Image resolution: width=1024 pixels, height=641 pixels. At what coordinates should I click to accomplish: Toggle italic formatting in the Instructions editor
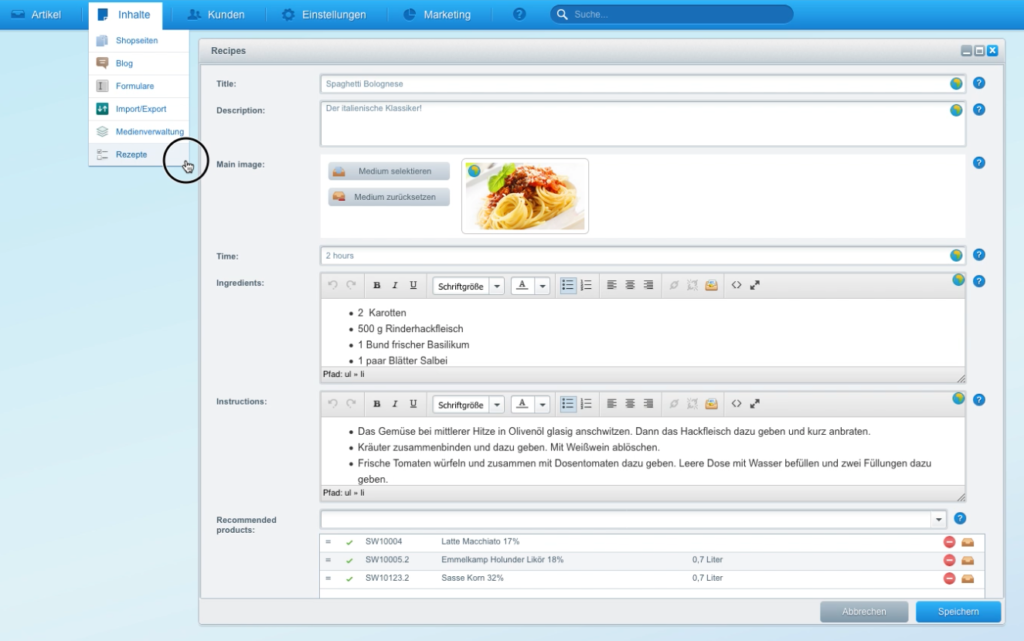395,404
